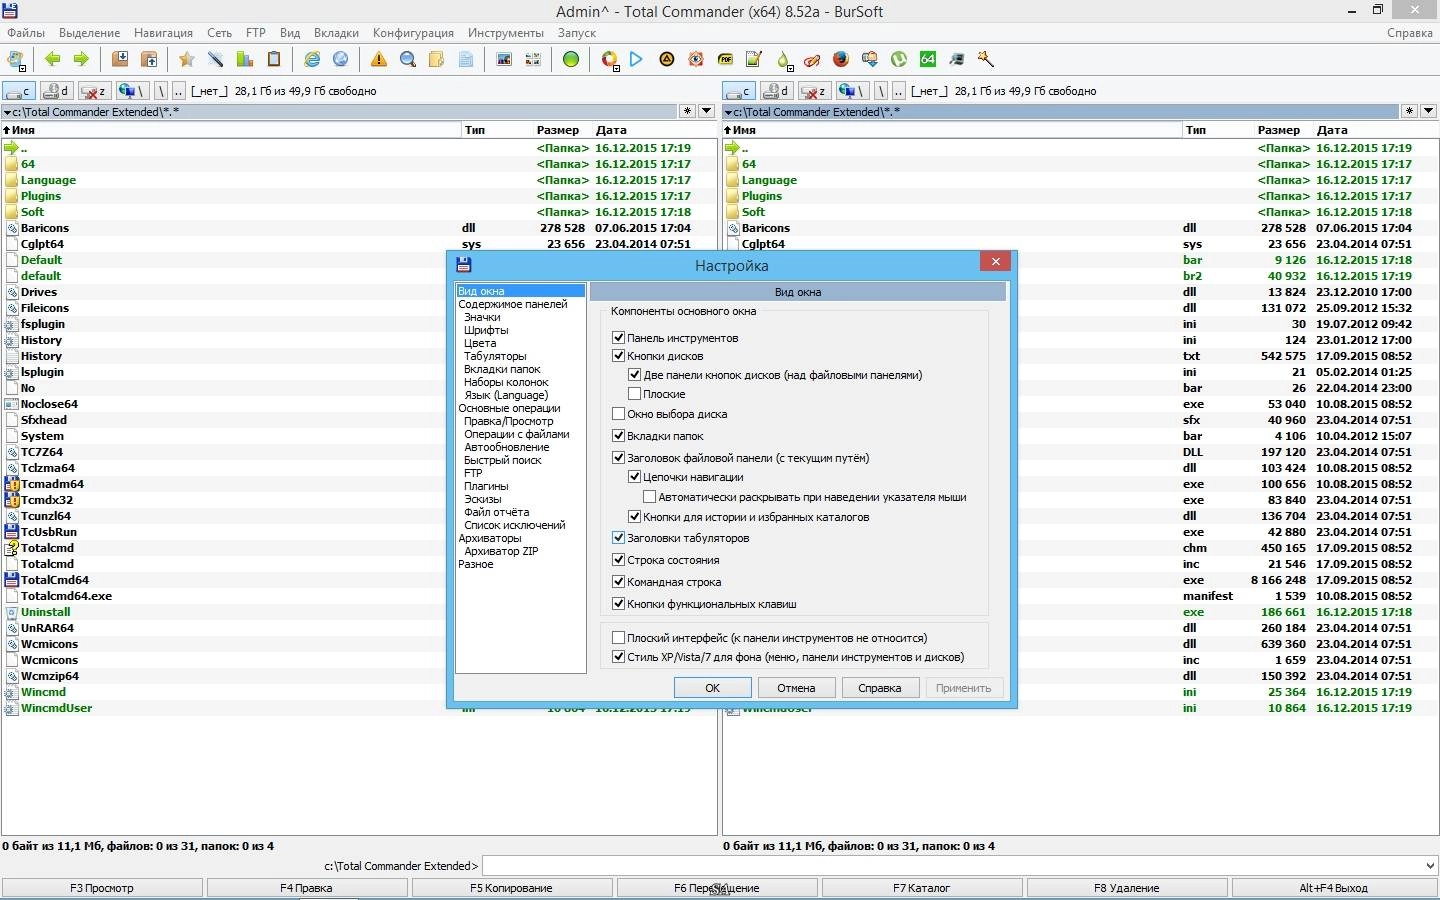Click 'F3 Просмотр' function button
This screenshot has height=900, width=1440.
[x=102, y=888]
